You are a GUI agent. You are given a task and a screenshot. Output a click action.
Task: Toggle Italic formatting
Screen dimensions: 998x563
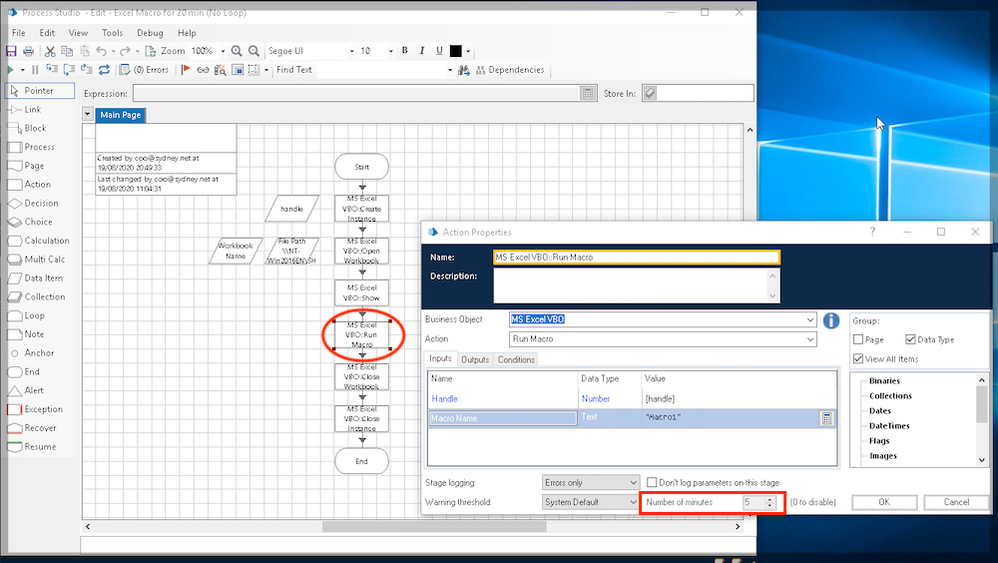[x=421, y=50]
